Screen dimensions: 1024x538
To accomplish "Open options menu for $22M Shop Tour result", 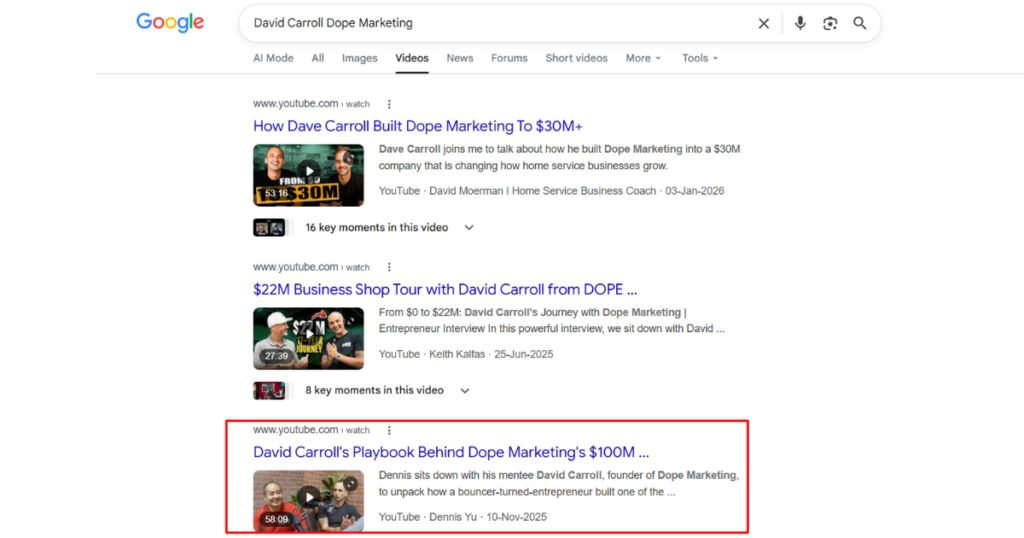I will 389,267.
